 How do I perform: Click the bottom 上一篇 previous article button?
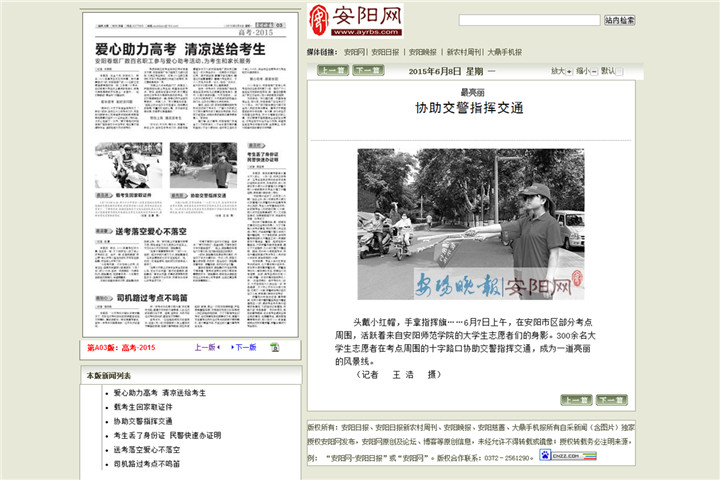(576, 400)
